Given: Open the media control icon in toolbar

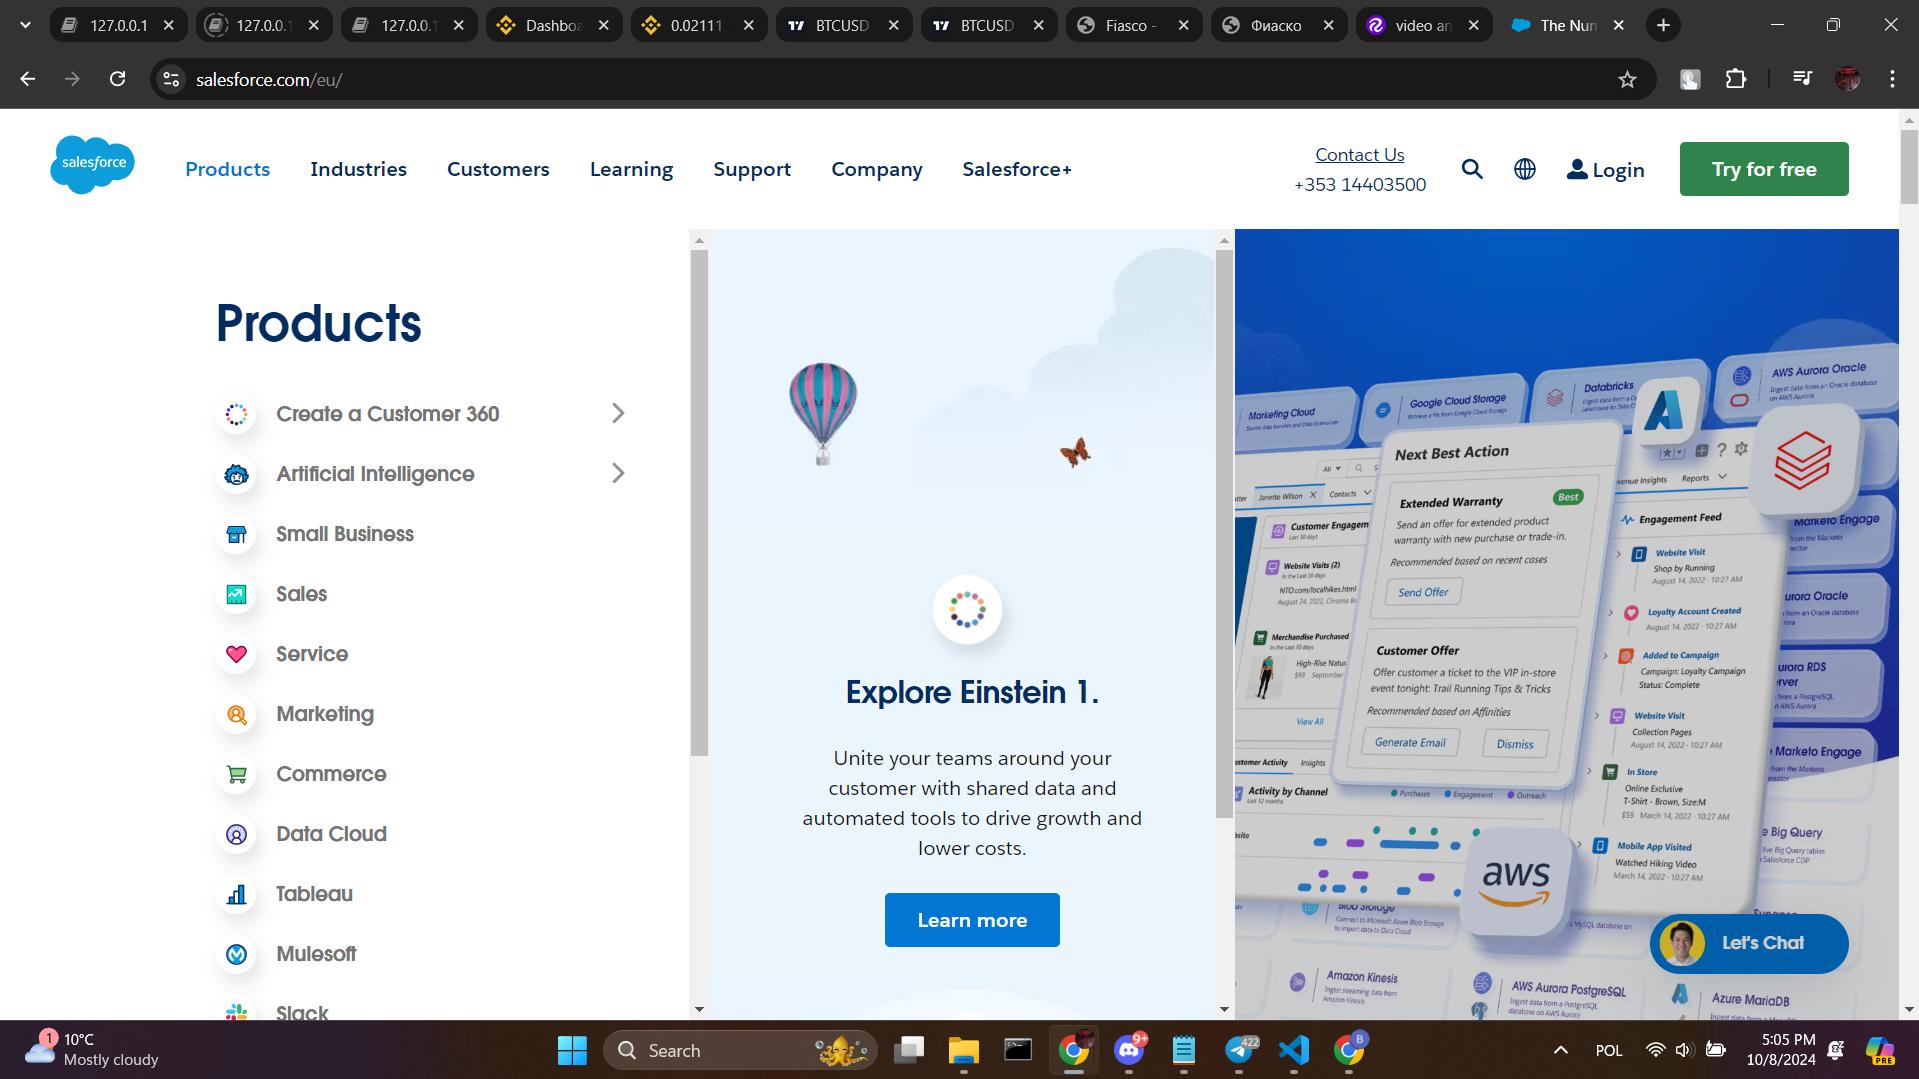Looking at the screenshot, I should [x=1802, y=79].
